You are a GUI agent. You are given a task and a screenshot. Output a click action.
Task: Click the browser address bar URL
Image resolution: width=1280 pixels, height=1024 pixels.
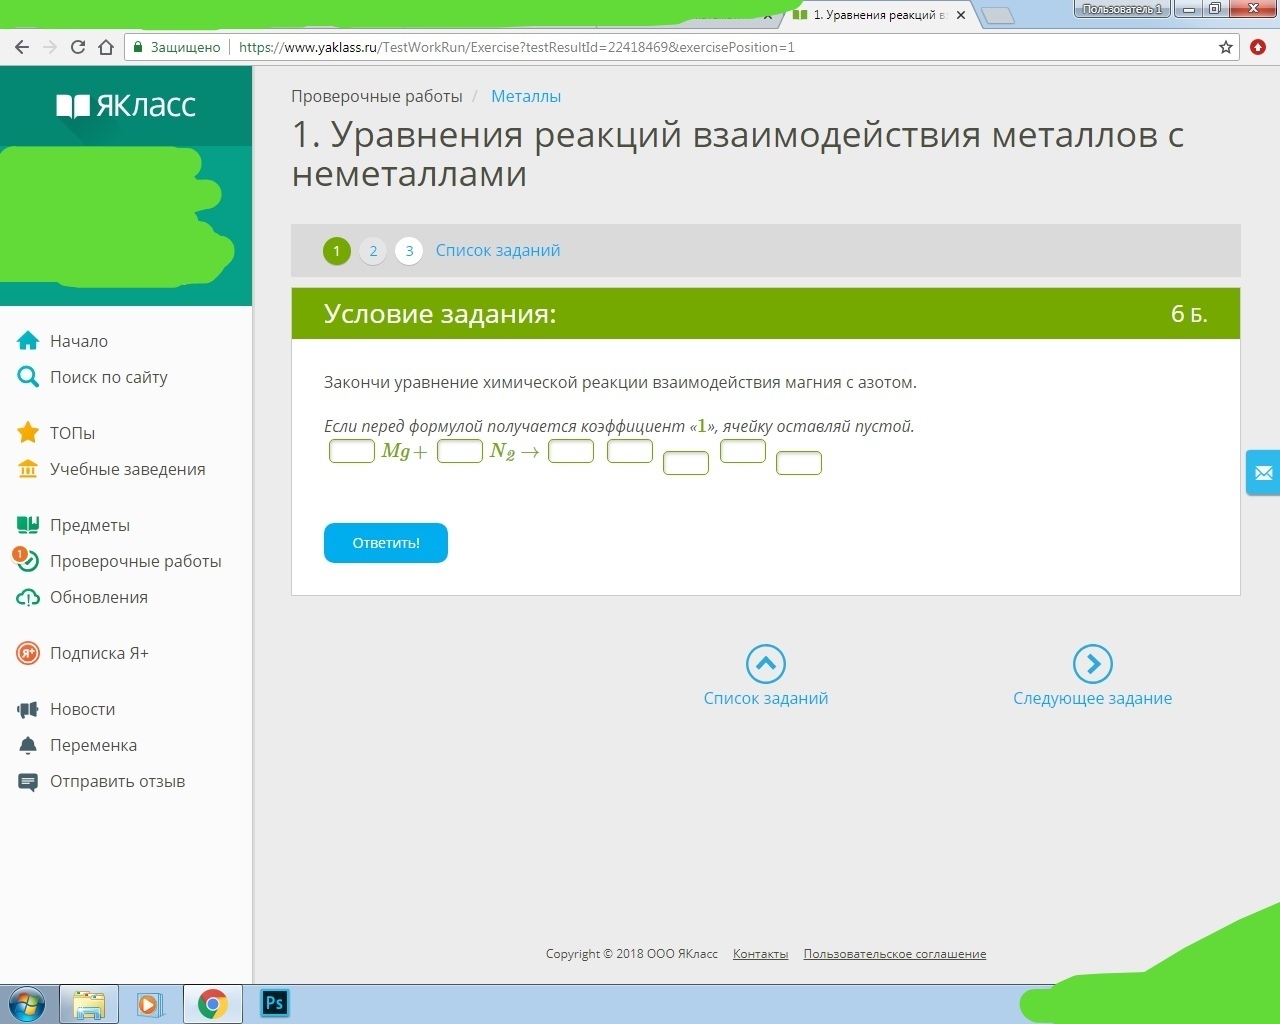[517, 47]
